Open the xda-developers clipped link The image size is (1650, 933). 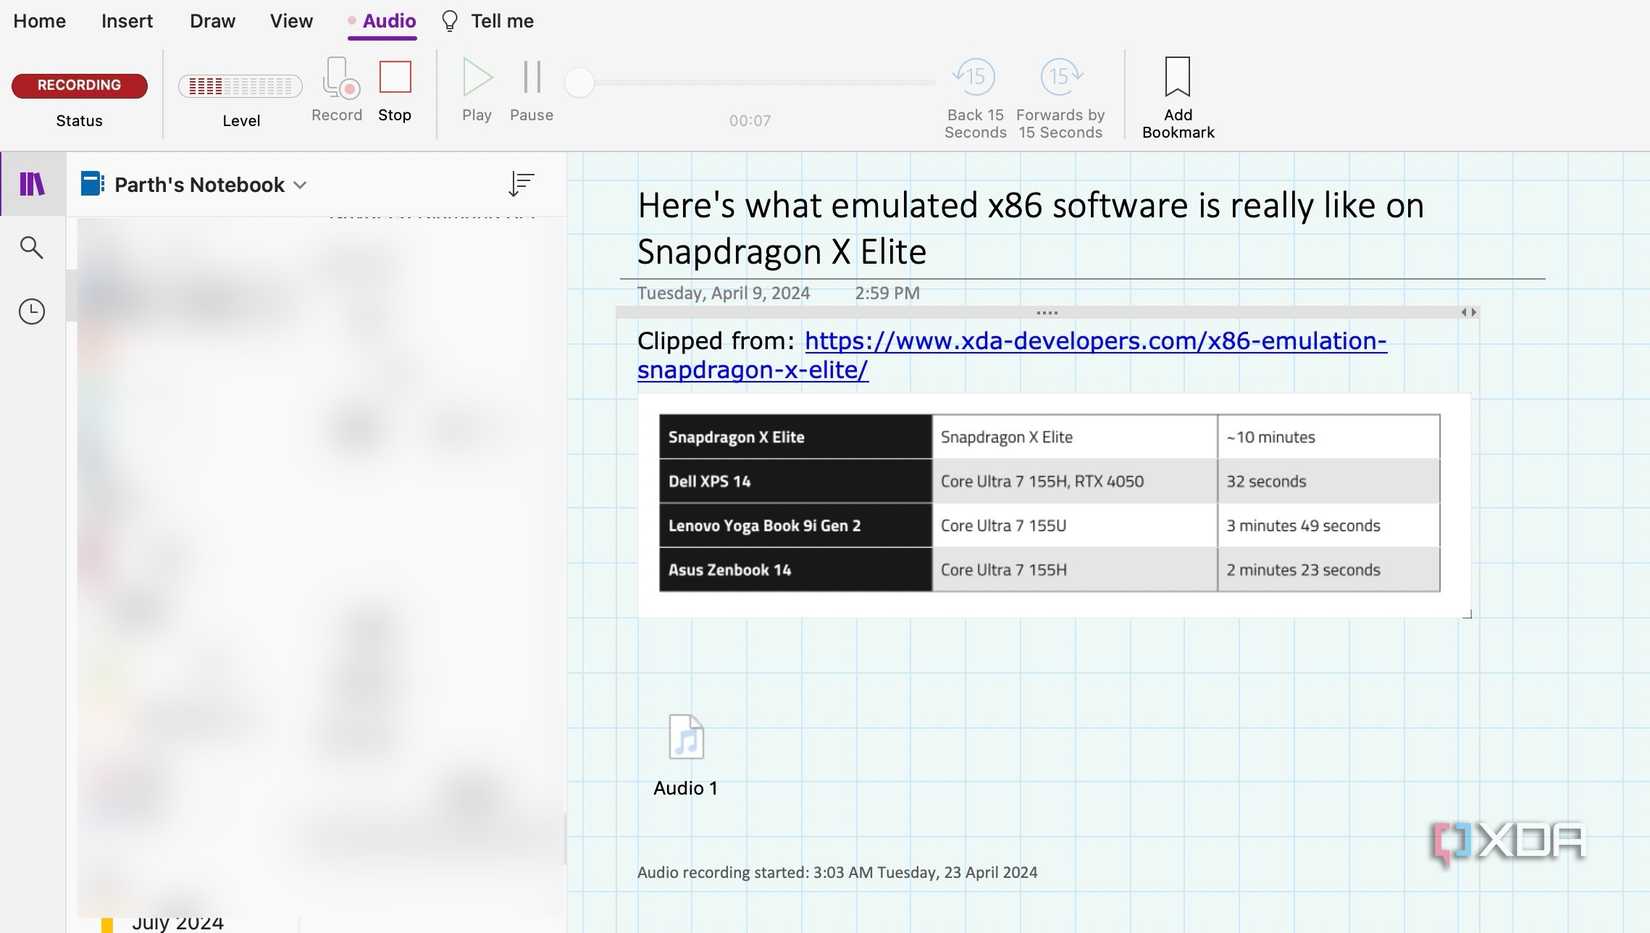click(1011, 355)
